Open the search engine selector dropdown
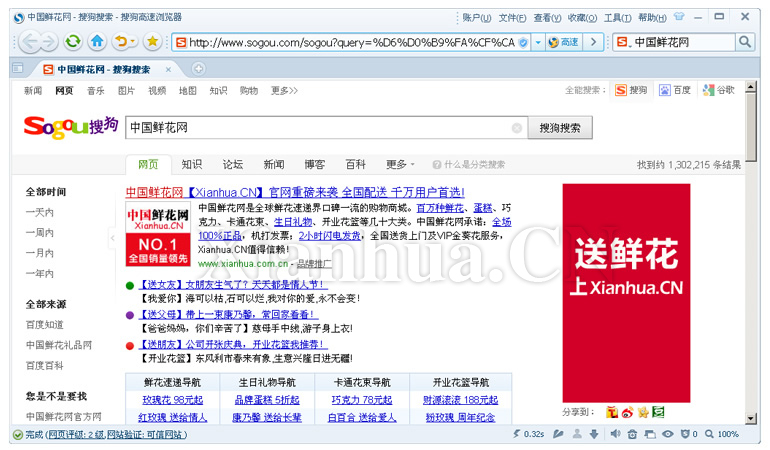 pyautogui.click(x=623, y=42)
